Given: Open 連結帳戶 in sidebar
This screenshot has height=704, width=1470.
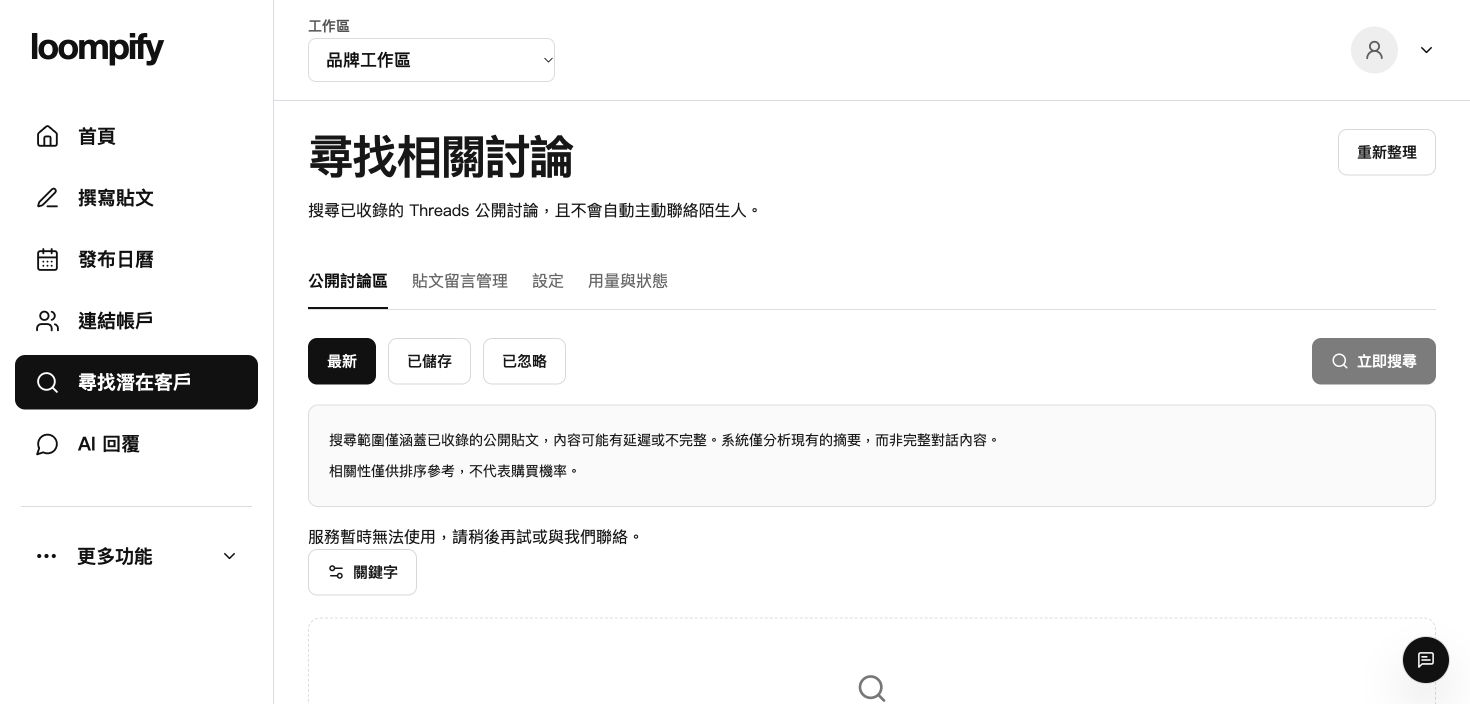Looking at the screenshot, I should pyautogui.click(x=136, y=321).
